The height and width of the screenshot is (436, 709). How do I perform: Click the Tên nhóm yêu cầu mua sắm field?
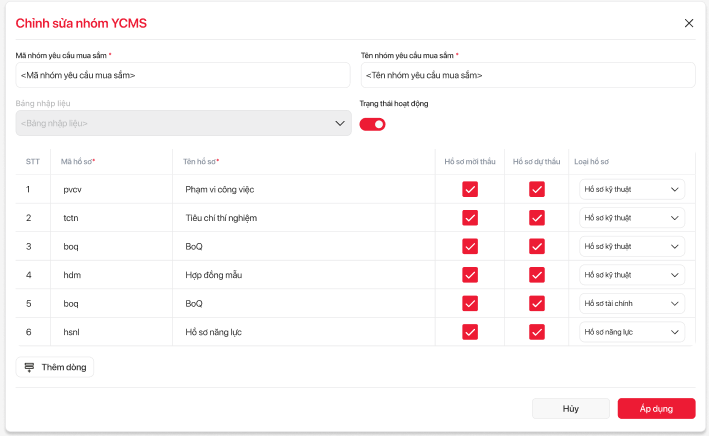(527, 75)
